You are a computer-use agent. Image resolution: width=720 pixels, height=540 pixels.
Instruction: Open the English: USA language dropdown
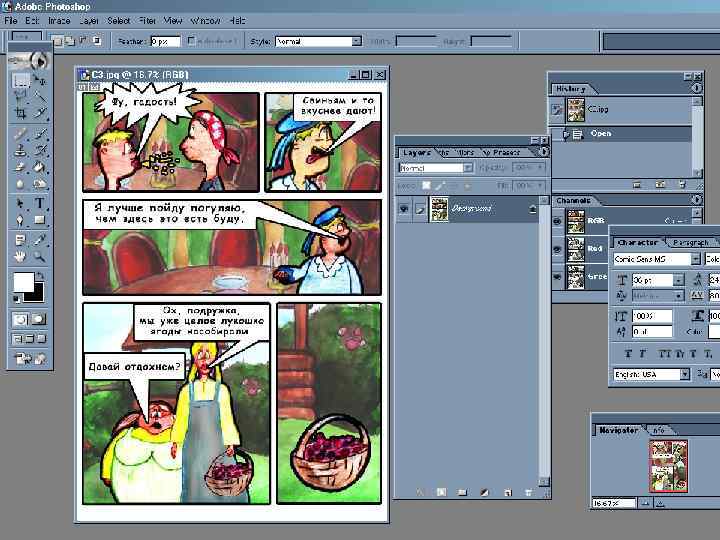pos(684,375)
